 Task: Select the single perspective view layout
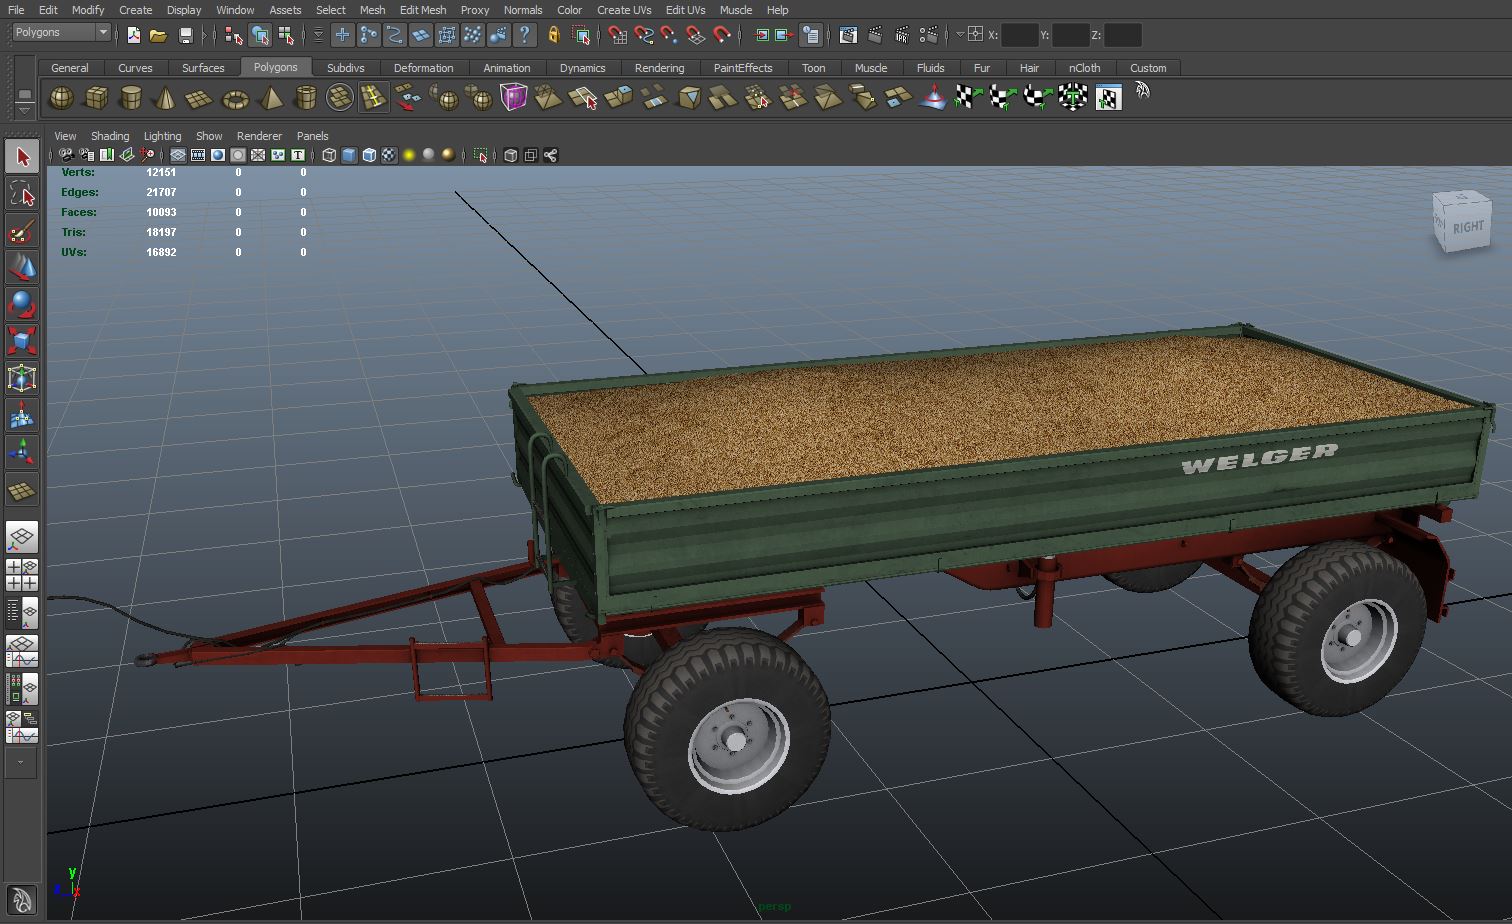(x=22, y=537)
